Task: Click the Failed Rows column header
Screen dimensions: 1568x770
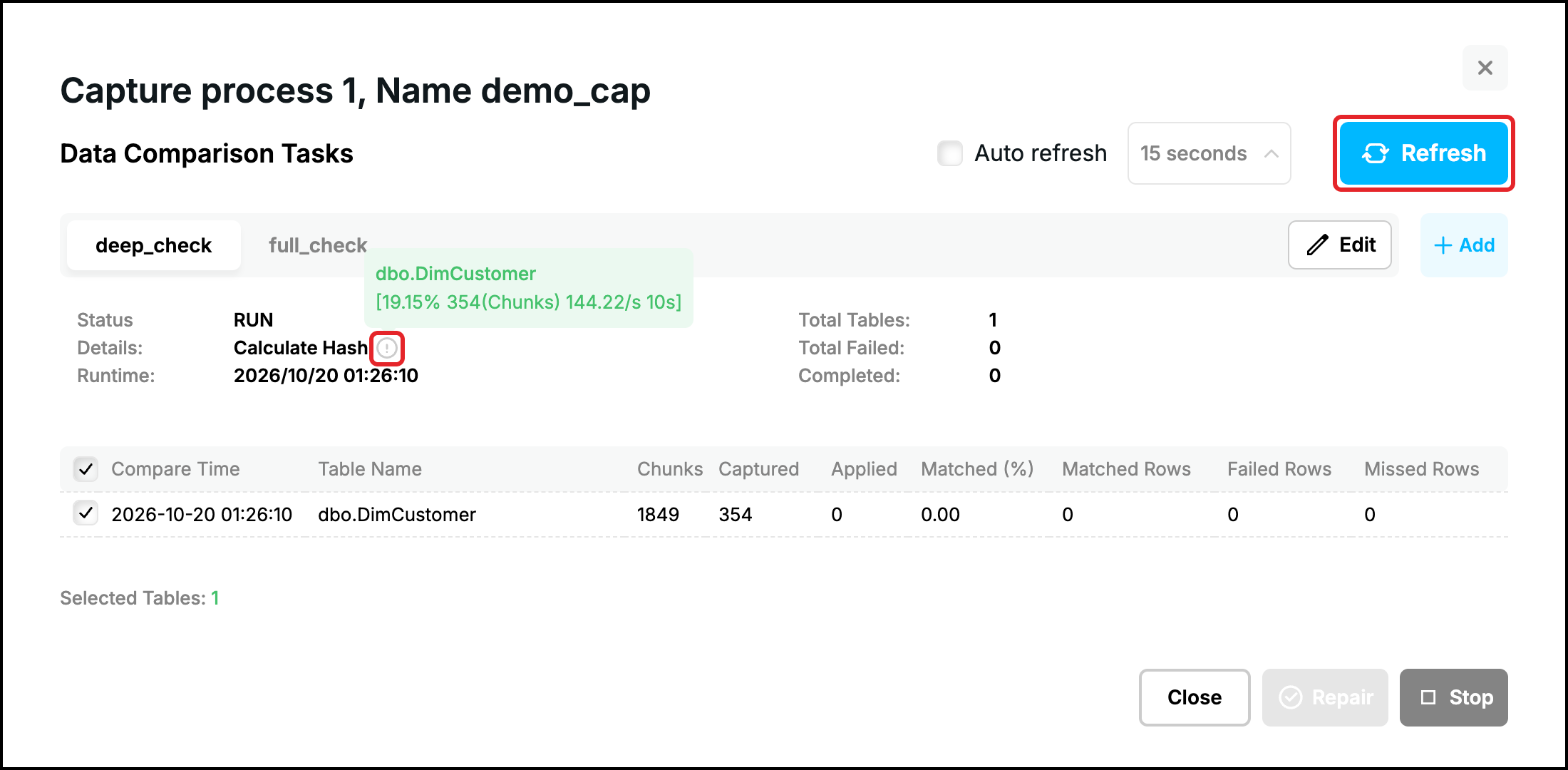Action: coord(1280,469)
